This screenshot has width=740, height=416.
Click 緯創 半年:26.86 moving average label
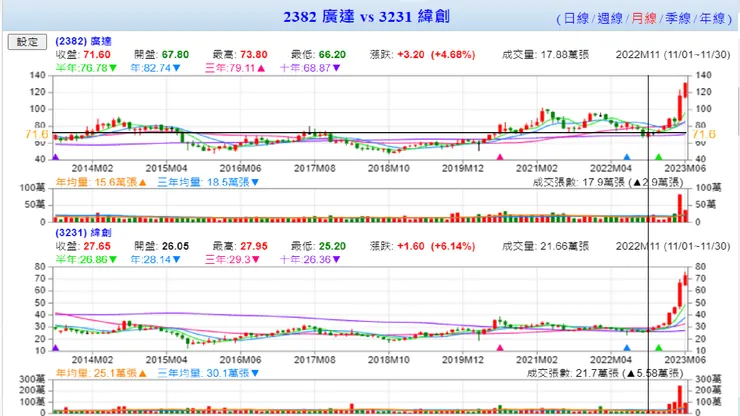pyautogui.click(x=86, y=259)
